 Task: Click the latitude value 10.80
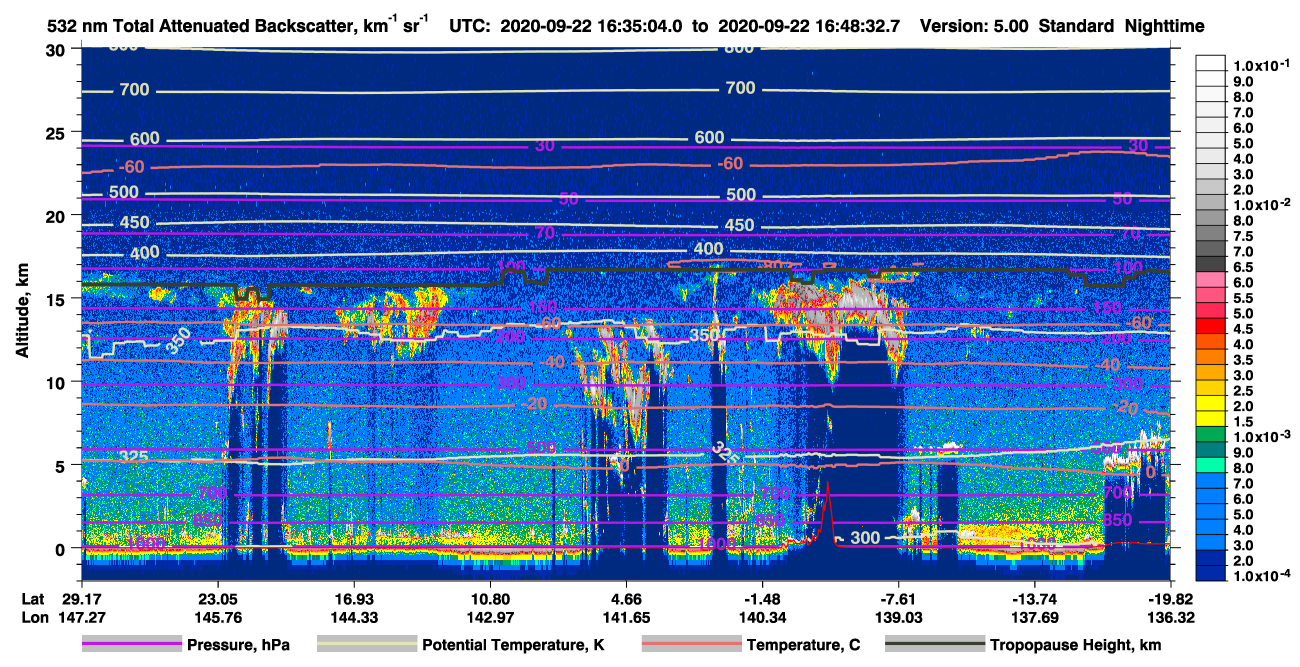coord(489,600)
